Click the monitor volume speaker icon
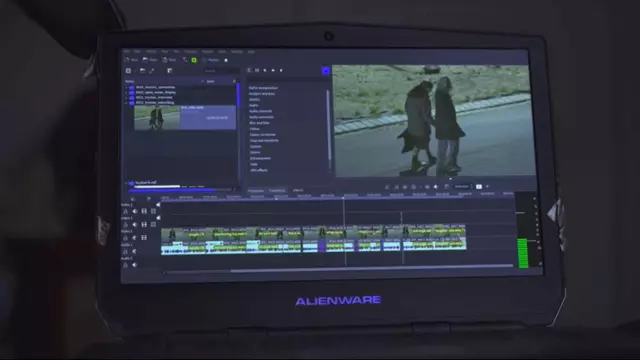The image size is (640, 360). (436, 187)
